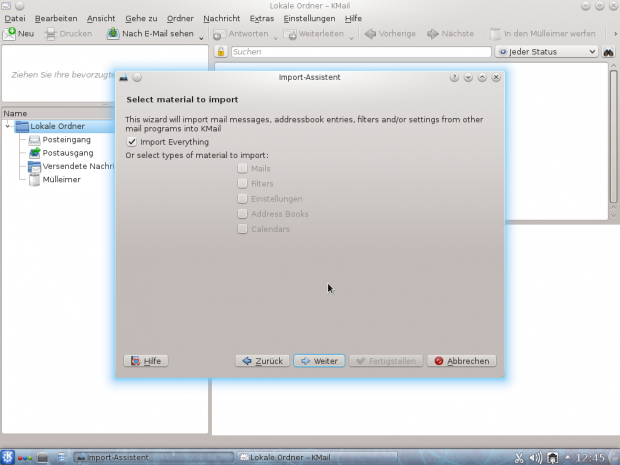Viewport: 620px width, 465px height.
Task: Toggle the Address Books checkbox
Action: pos(242,214)
